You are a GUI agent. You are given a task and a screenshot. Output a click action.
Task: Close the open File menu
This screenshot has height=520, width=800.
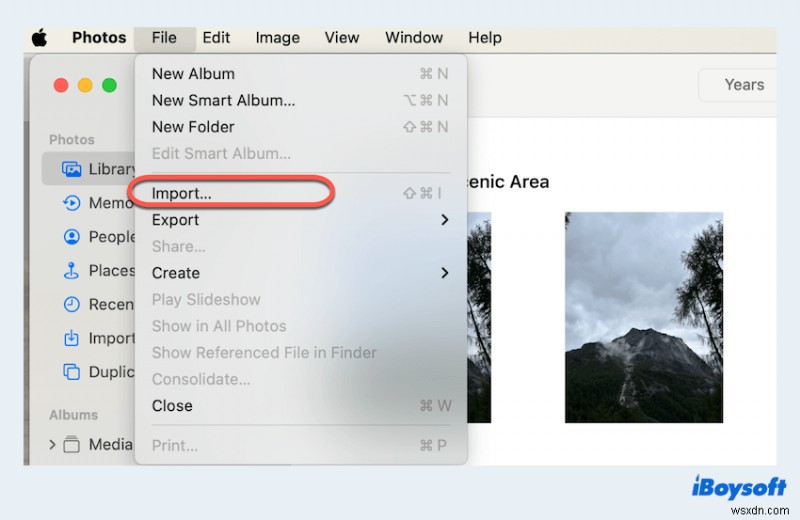click(164, 38)
